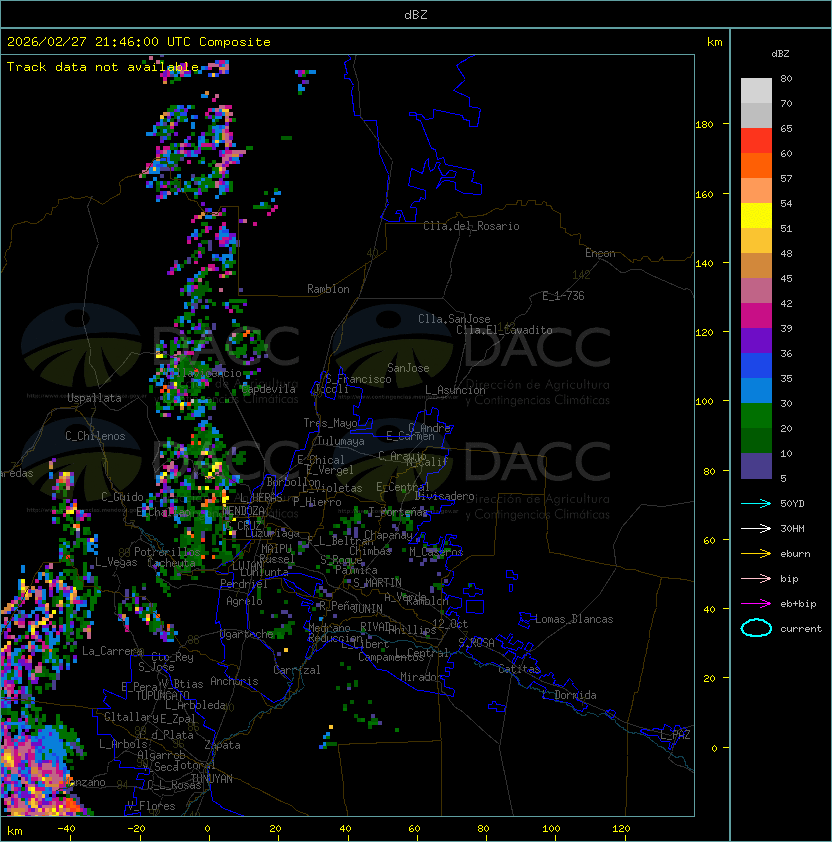
Task: Click the 'SanJose' place label
Action: (408, 368)
